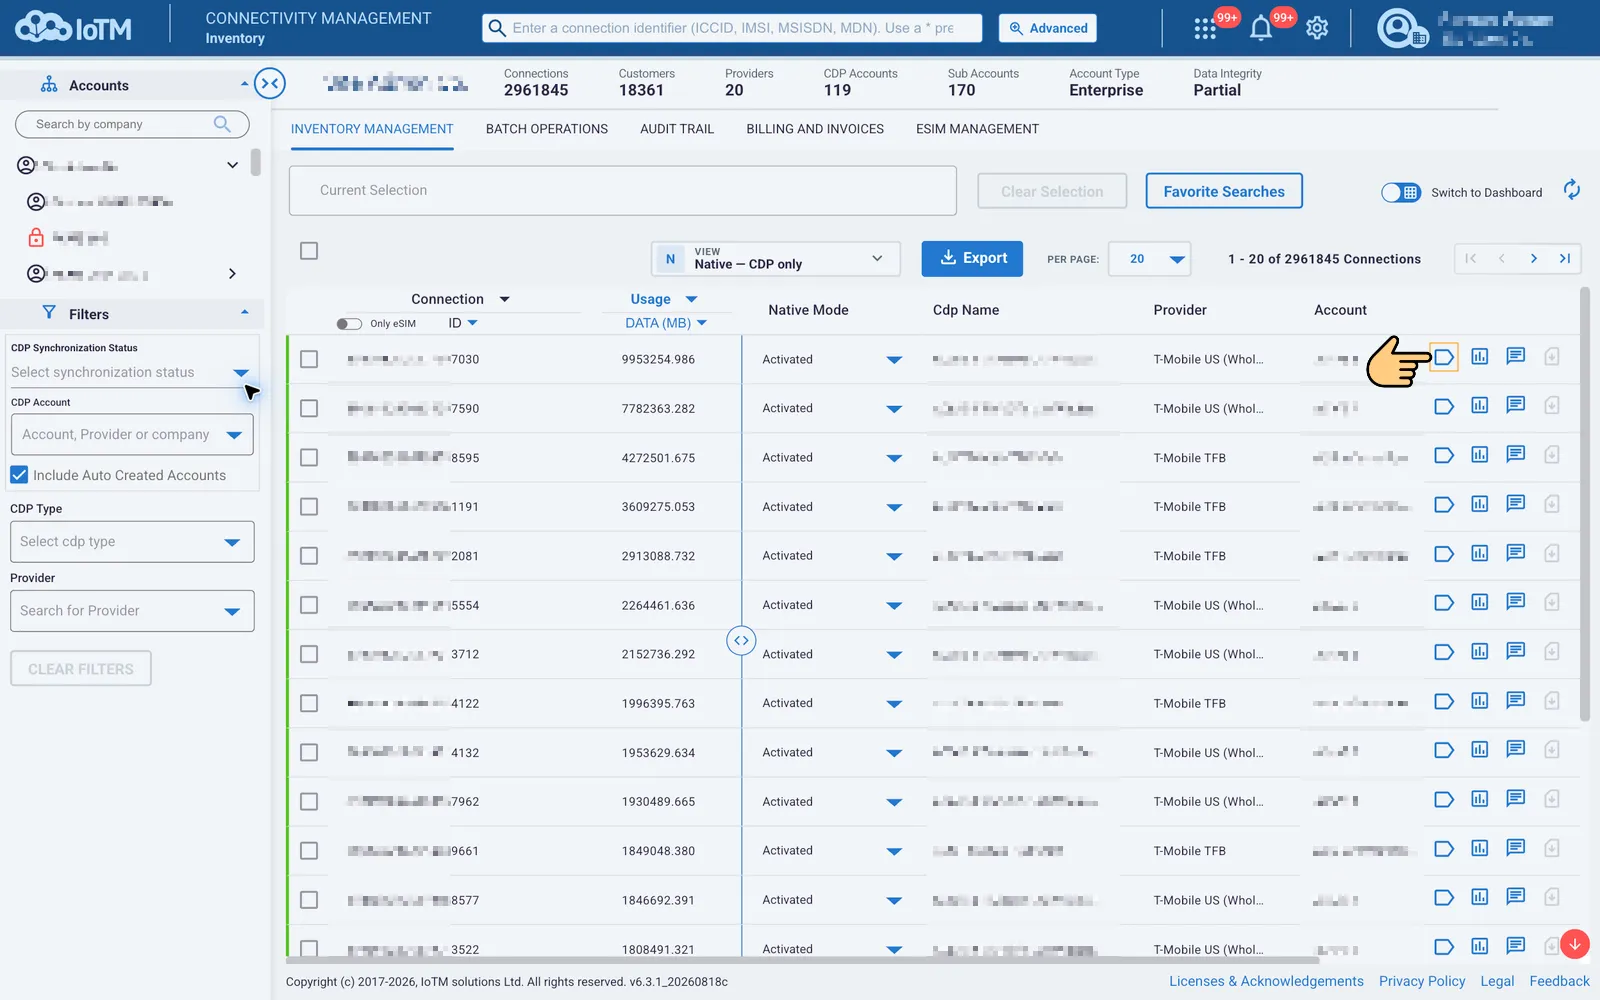1600x1000 pixels.
Task: Click tag icon for connection ending 9661
Action: coord(1443,848)
